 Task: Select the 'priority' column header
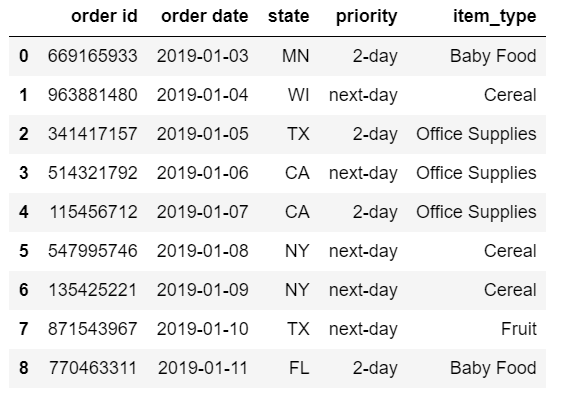367,17
